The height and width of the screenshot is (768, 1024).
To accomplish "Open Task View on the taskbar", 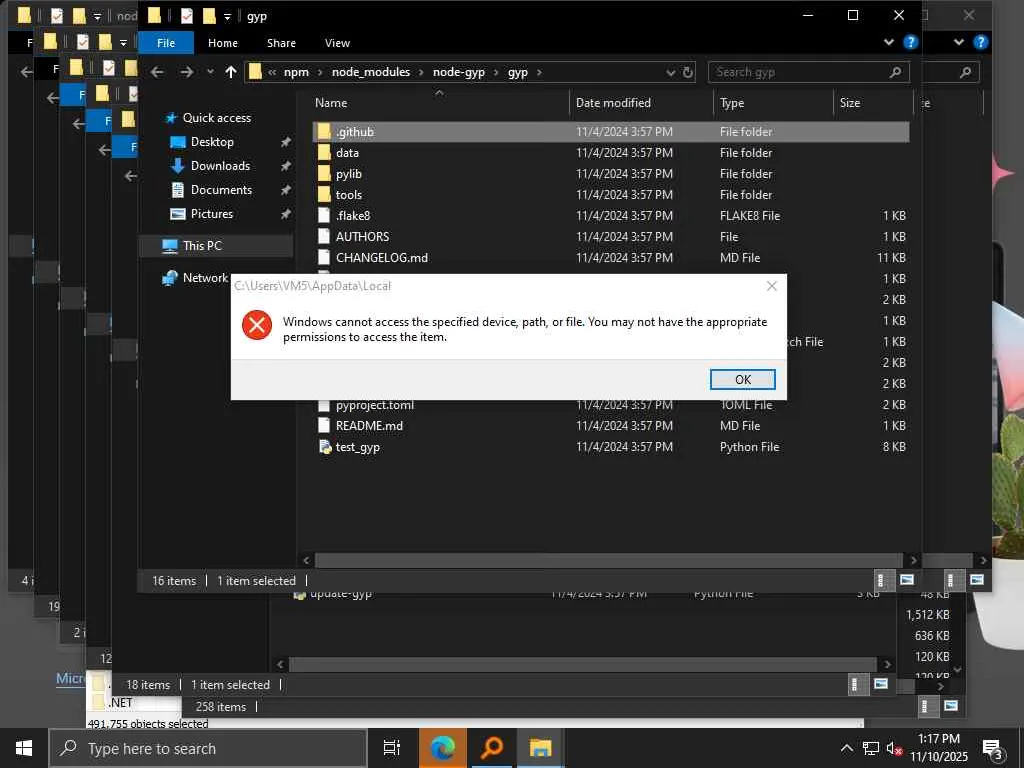I will click(391, 748).
